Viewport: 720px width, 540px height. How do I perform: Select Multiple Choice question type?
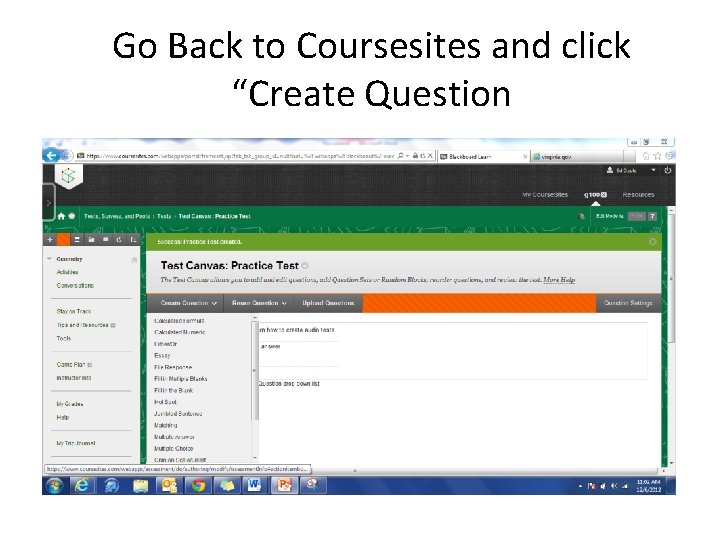(x=174, y=449)
